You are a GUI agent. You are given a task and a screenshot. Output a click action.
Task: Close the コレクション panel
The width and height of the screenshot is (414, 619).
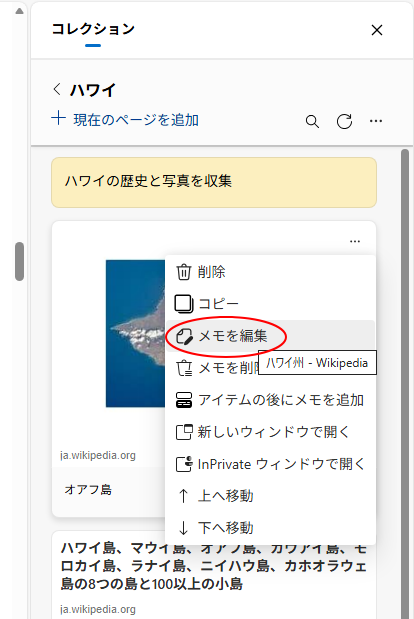click(377, 30)
